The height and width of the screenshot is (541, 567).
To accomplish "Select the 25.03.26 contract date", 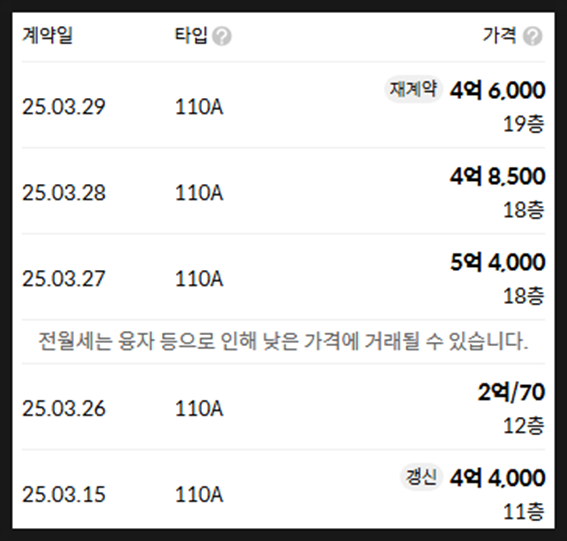I will click(64, 408).
